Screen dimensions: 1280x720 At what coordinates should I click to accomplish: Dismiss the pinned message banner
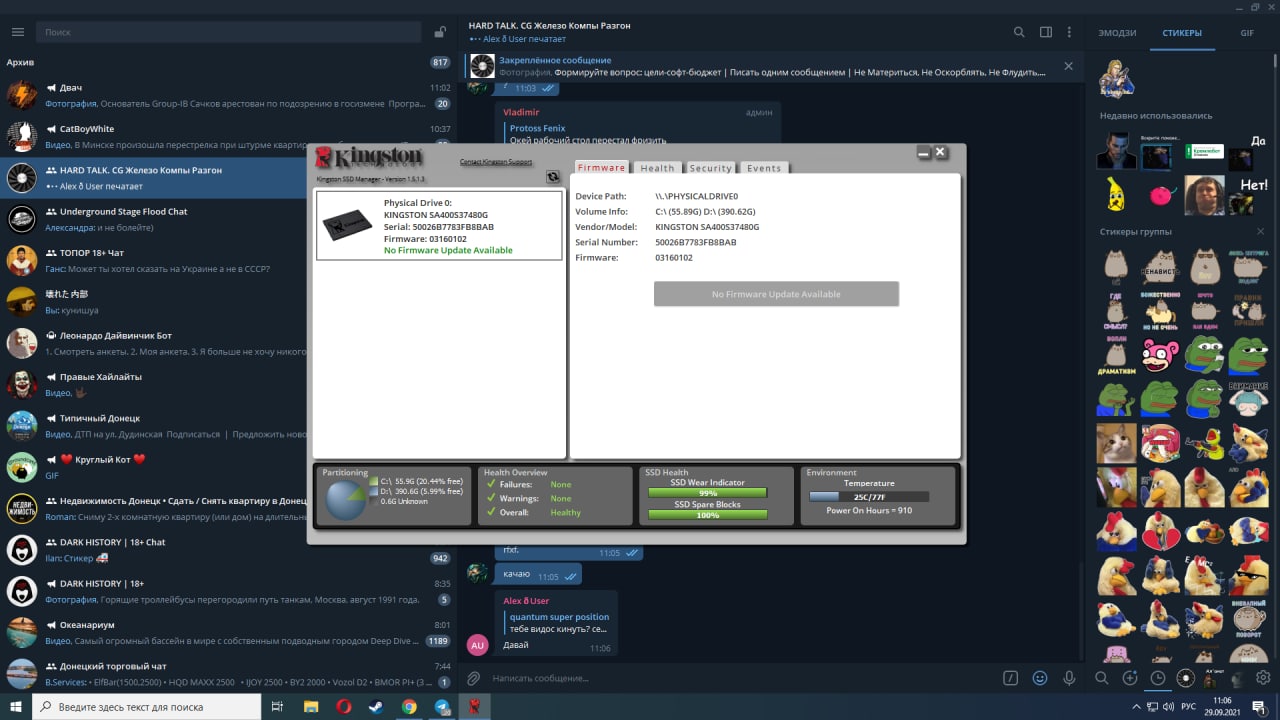1068,66
